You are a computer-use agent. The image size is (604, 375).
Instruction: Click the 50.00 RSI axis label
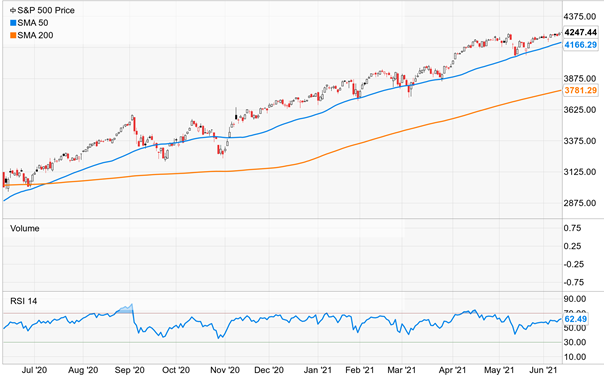[x=574, y=328]
